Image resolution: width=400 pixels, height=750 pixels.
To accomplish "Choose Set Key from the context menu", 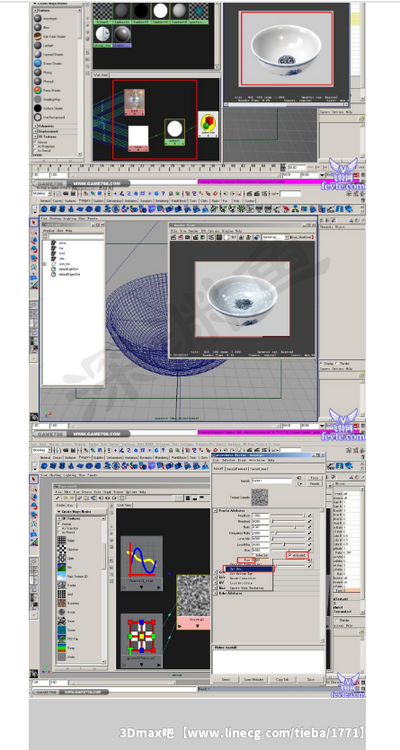I will pos(249,569).
